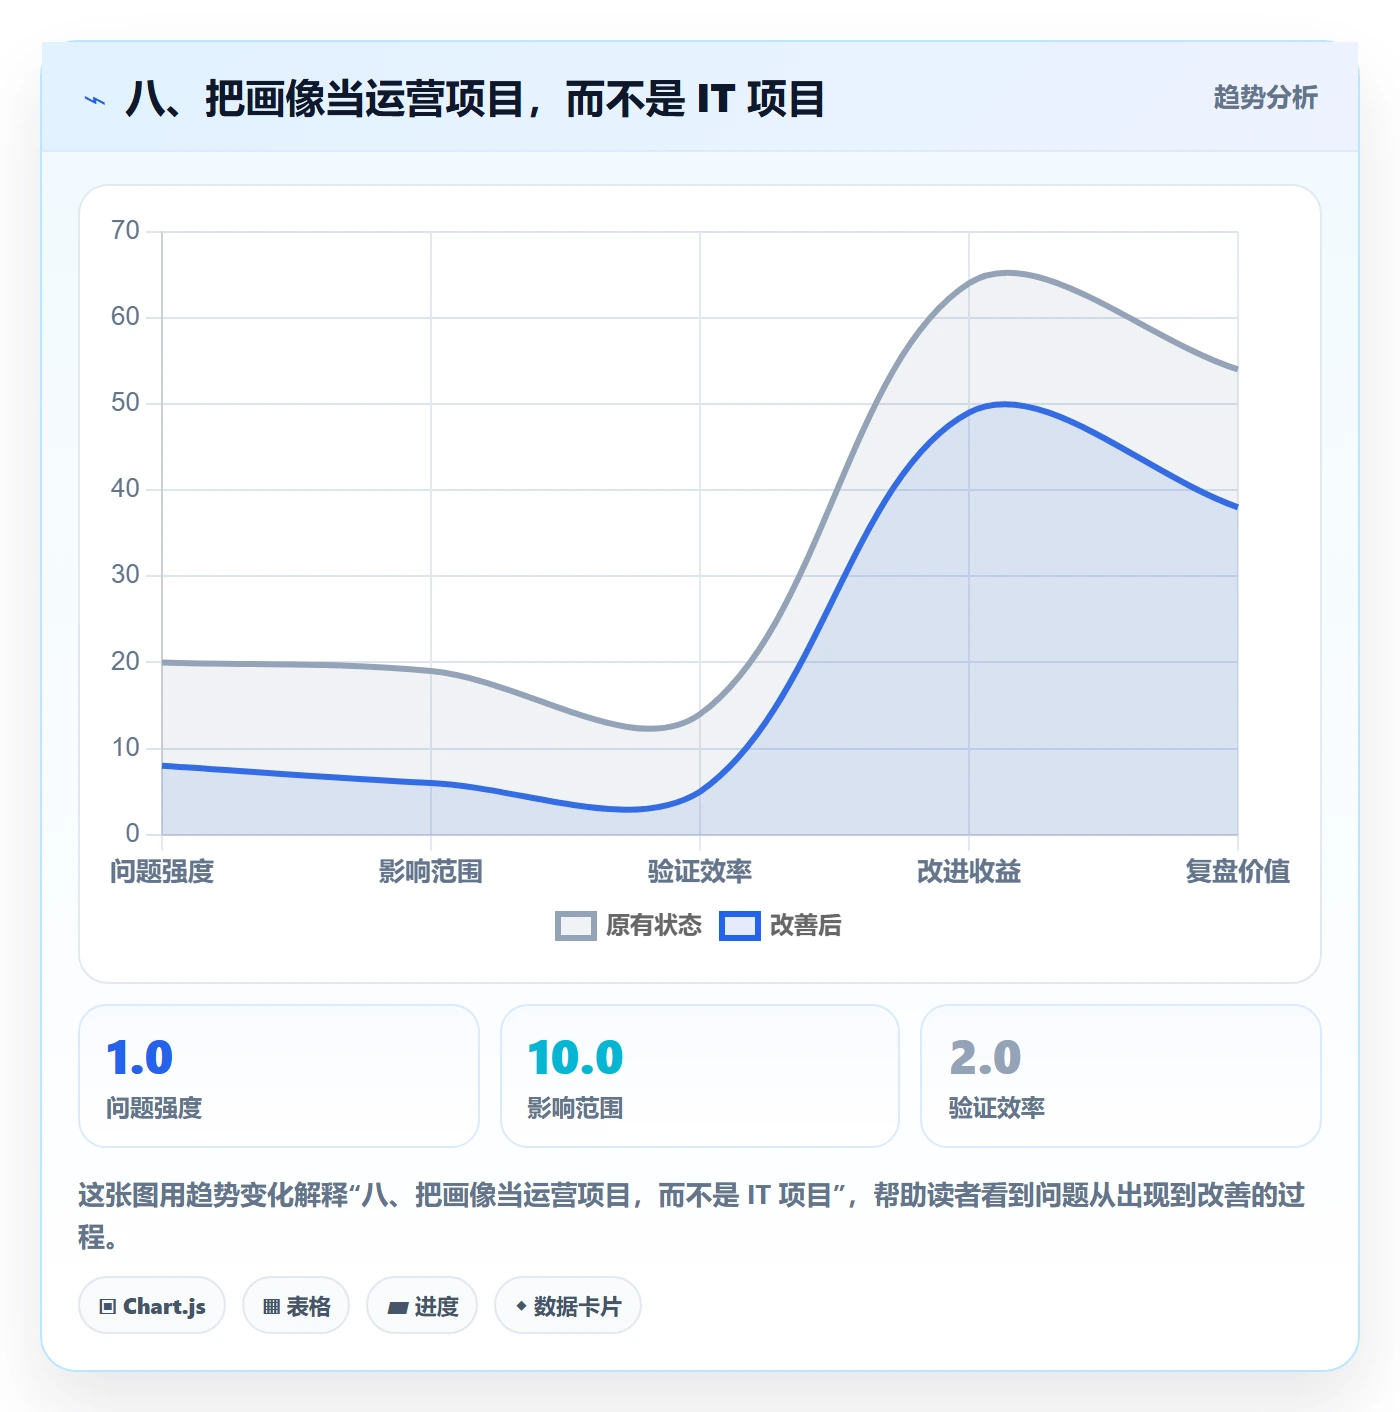
Task: Click the 问题强度 x-axis label
Action: pyautogui.click(x=162, y=872)
